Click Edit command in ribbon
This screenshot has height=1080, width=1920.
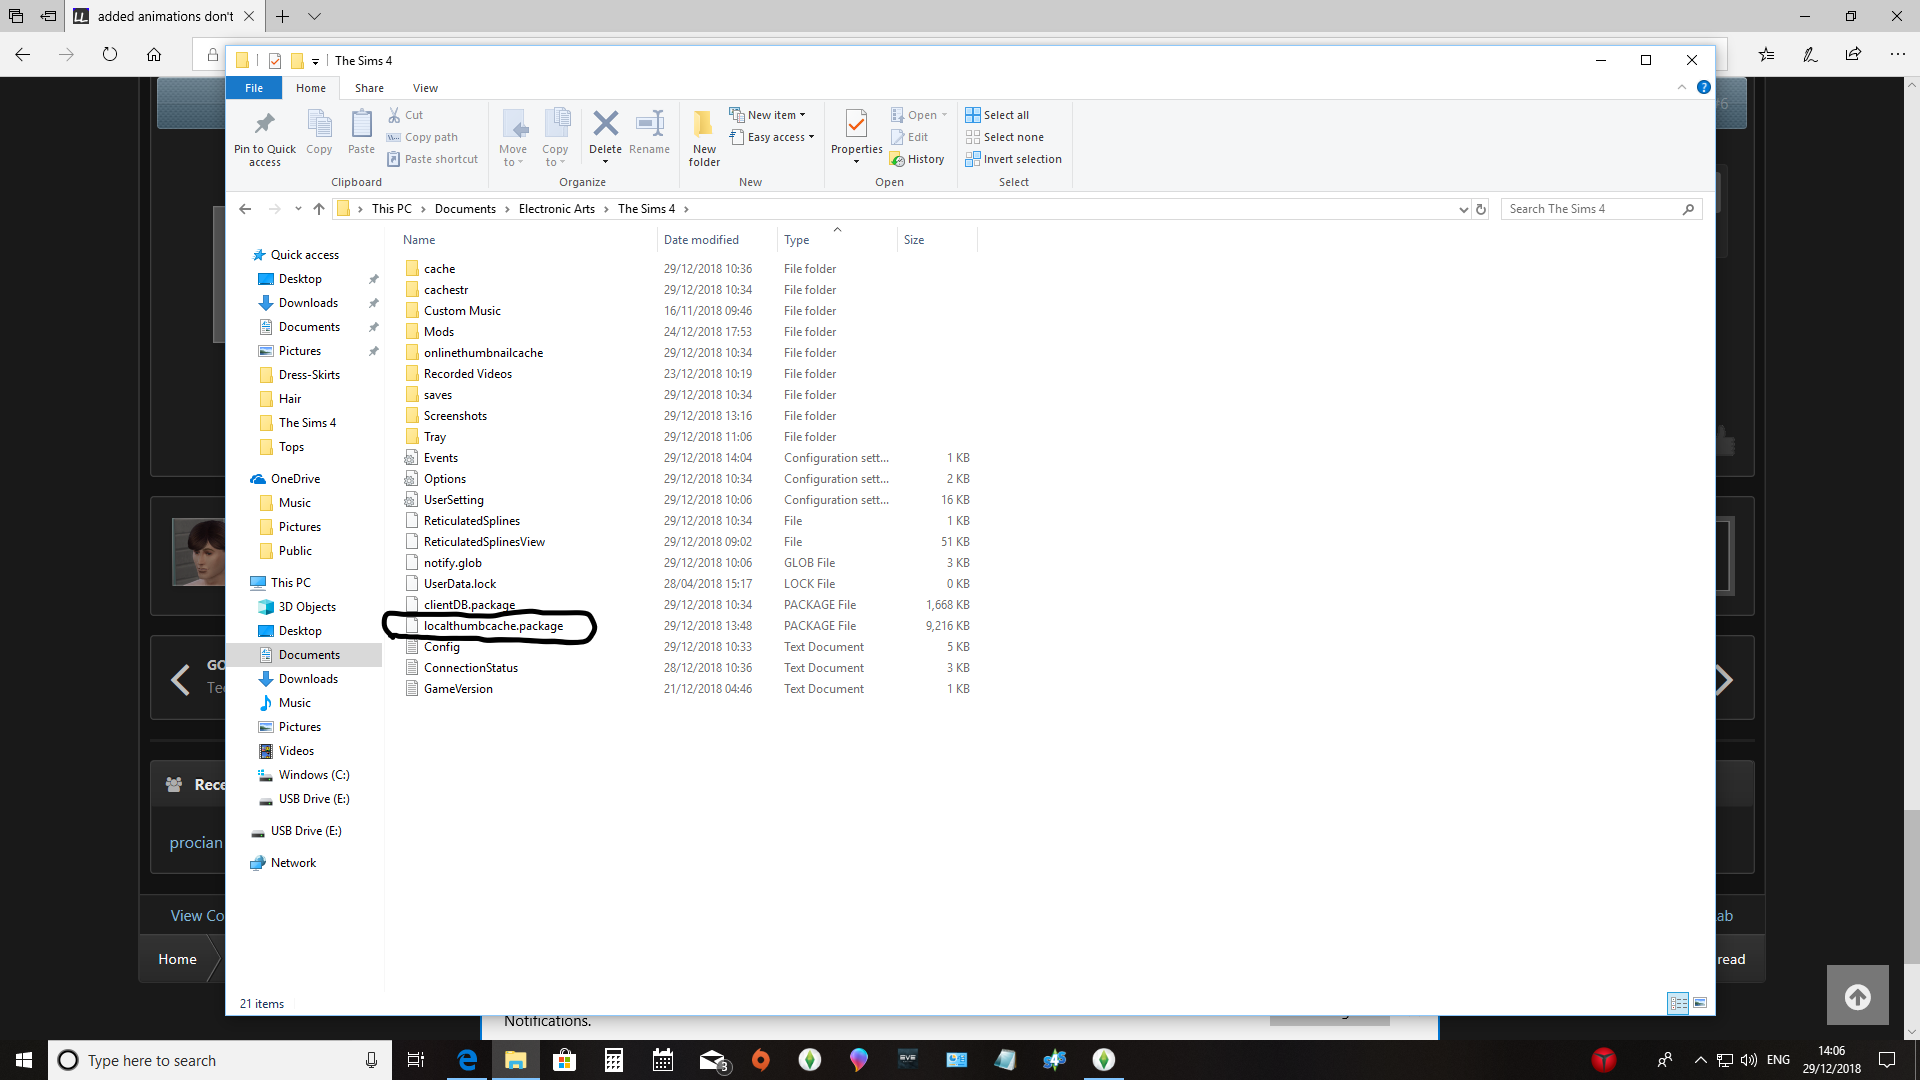tap(909, 137)
